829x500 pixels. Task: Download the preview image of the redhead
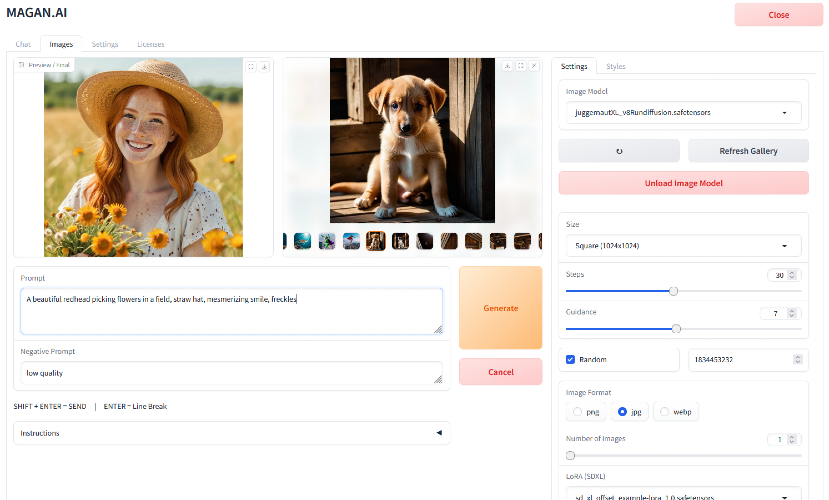tap(264, 66)
